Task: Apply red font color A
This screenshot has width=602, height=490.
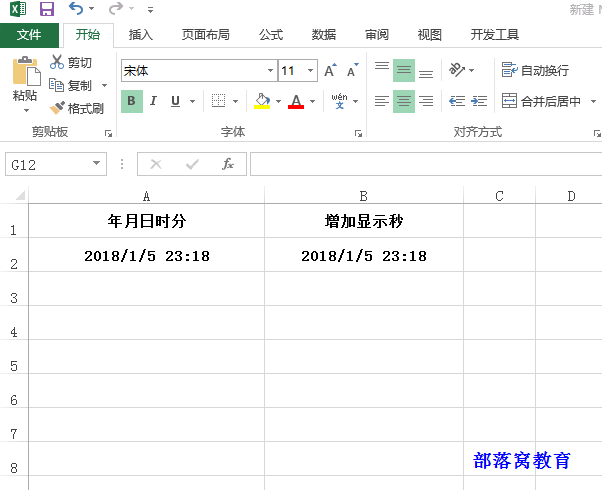Action: tap(296, 101)
